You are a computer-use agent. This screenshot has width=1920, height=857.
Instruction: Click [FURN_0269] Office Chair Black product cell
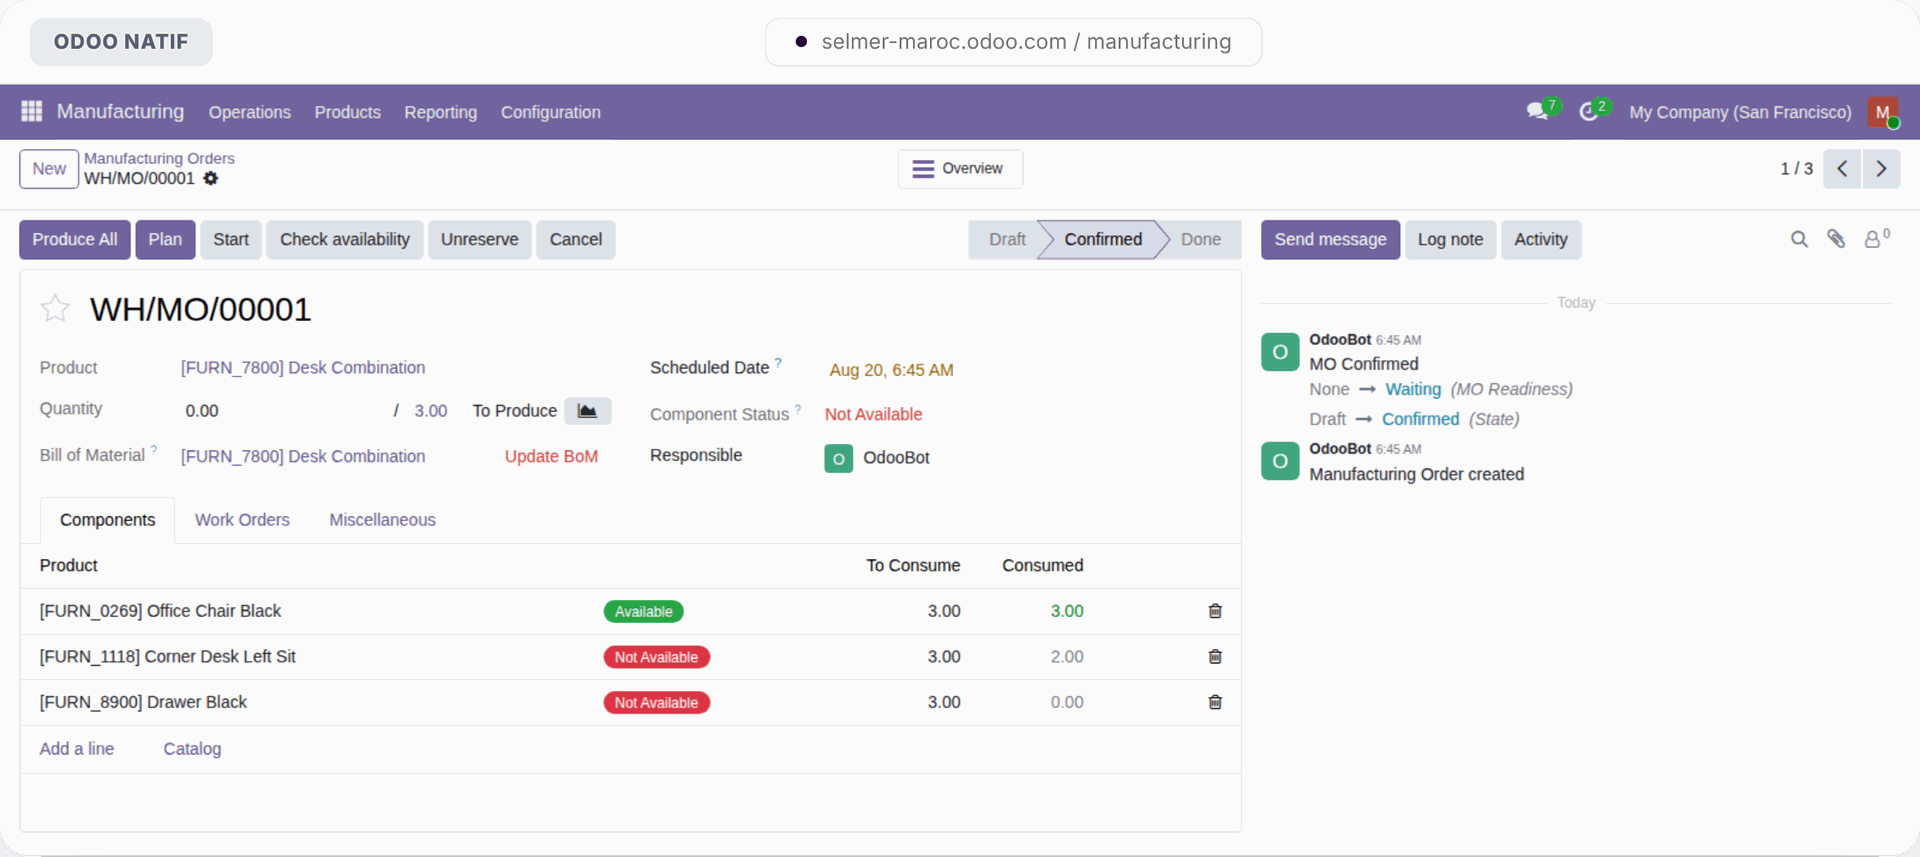click(x=160, y=611)
